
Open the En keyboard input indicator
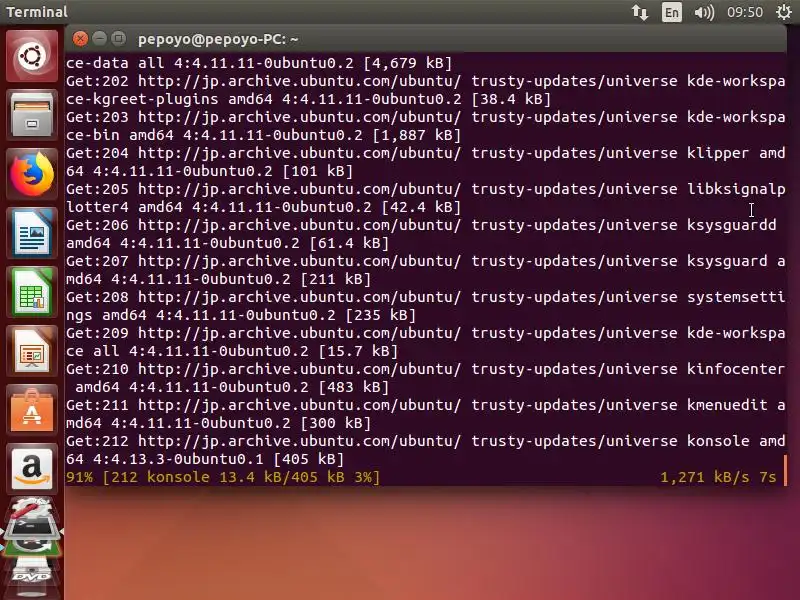click(671, 12)
